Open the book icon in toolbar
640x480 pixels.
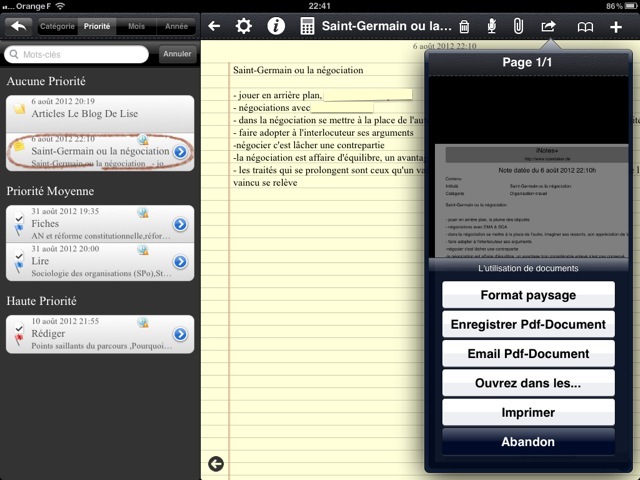tap(586, 26)
